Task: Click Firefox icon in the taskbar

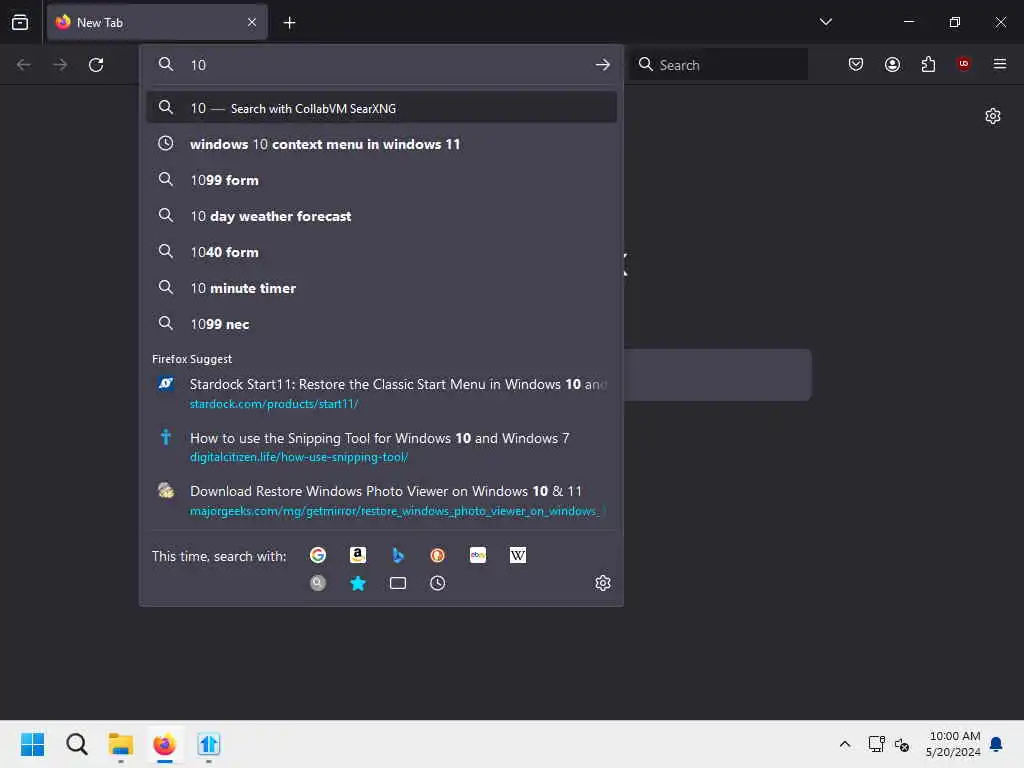Action: coord(165,744)
